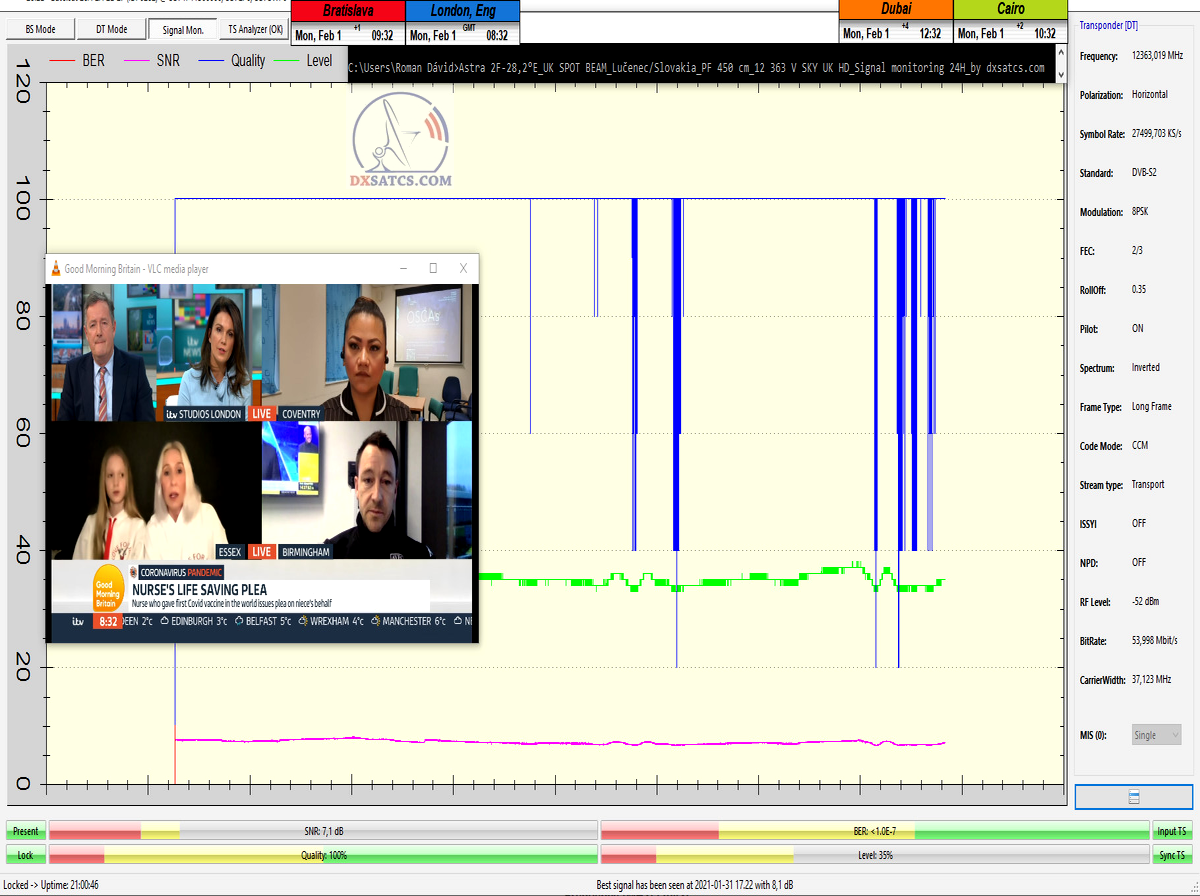
Task: Toggle the Lock status indicator
Action: coord(26,855)
